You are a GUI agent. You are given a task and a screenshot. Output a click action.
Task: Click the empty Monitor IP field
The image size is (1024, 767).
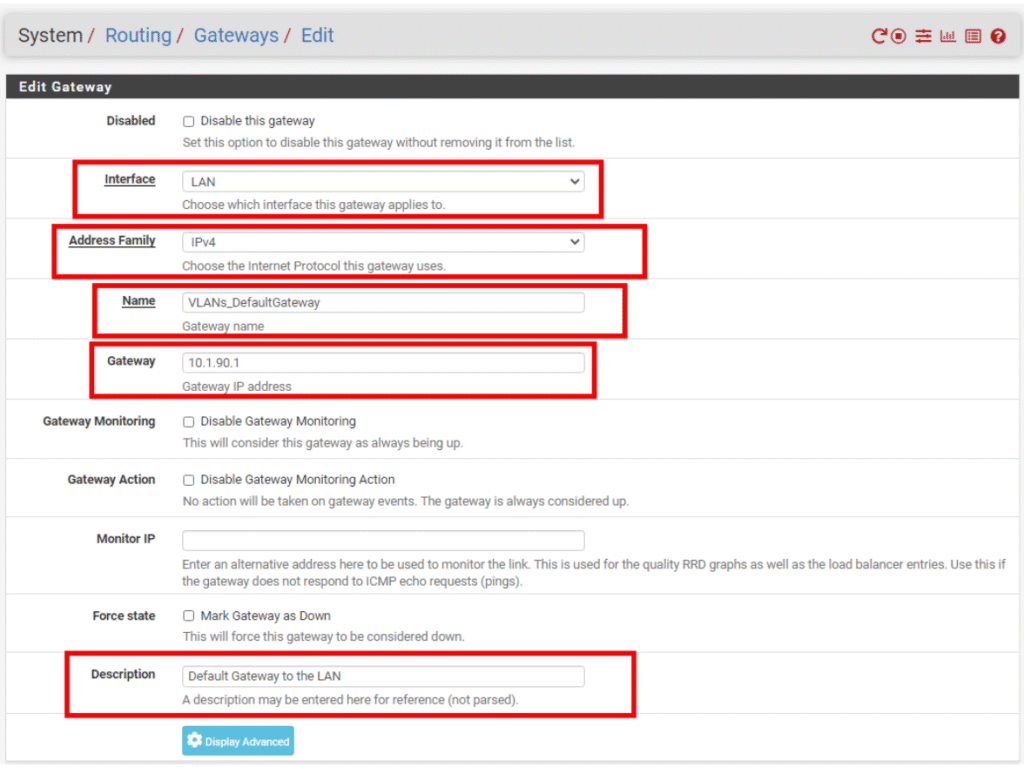(x=383, y=540)
